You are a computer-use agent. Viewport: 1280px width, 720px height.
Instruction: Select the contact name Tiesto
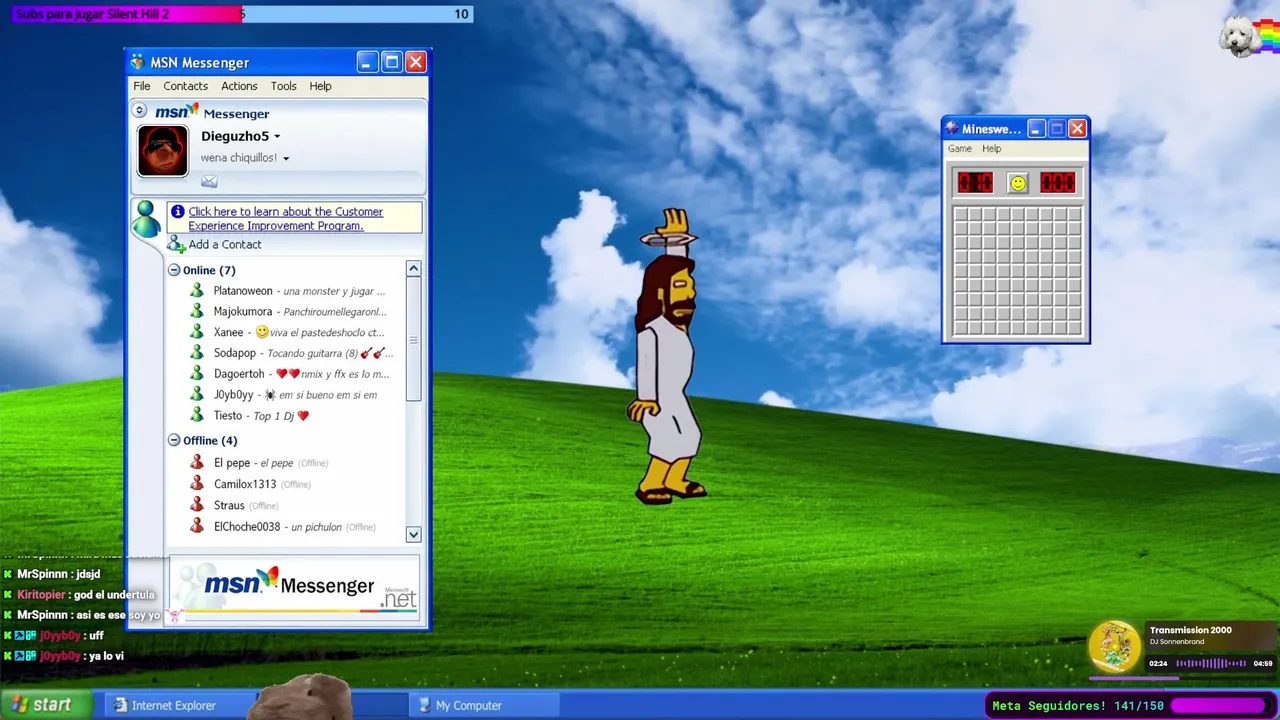click(228, 416)
